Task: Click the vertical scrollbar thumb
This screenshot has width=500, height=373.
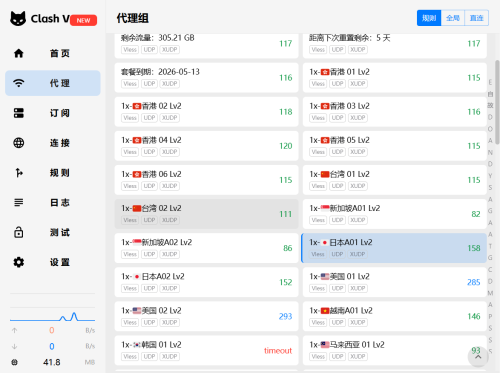Action: pos(497,102)
